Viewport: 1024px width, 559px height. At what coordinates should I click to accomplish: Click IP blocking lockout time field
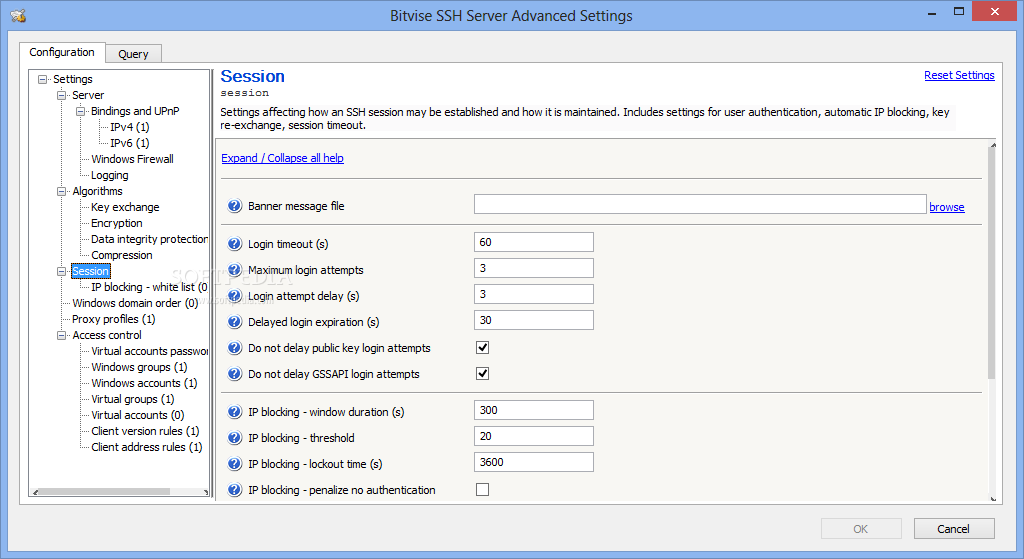pyautogui.click(x=534, y=462)
